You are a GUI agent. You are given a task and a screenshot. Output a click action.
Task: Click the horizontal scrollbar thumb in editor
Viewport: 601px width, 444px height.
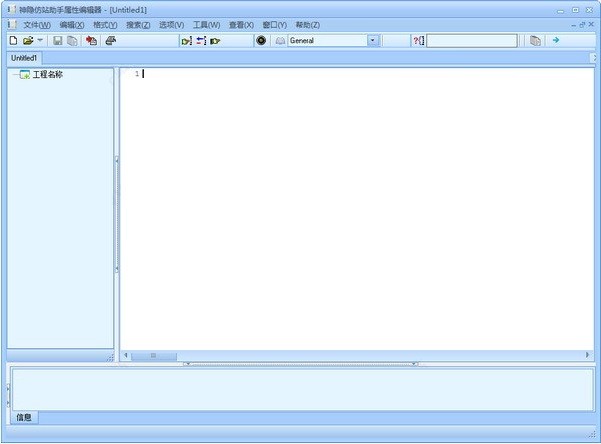coord(154,356)
